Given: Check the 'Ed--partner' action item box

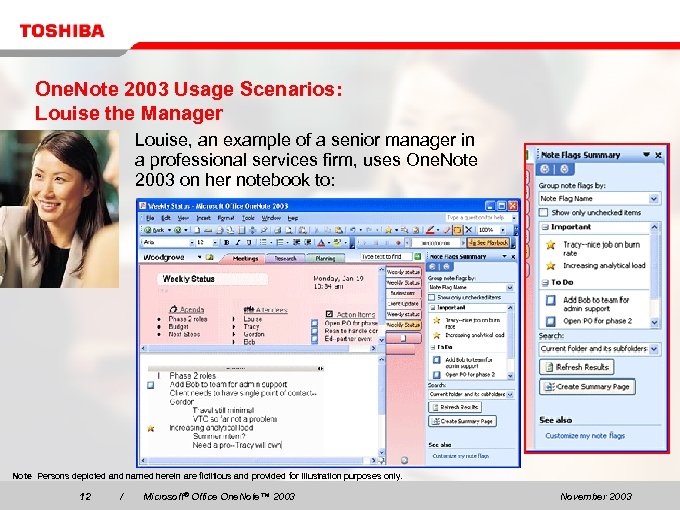Looking at the screenshot, I should (x=315, y=339).
